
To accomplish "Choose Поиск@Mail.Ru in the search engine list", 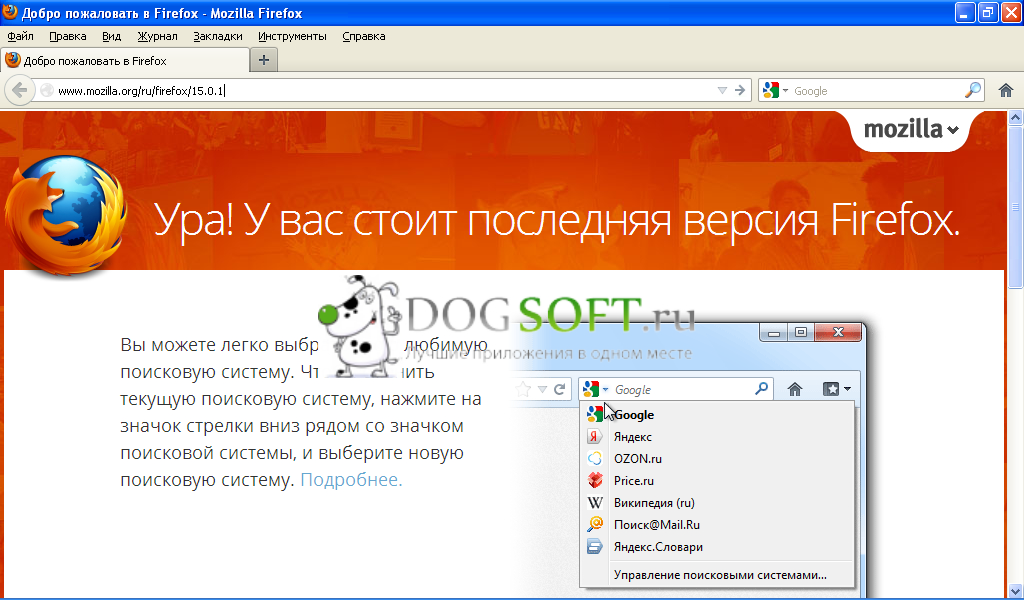I will tap(717, 525).
